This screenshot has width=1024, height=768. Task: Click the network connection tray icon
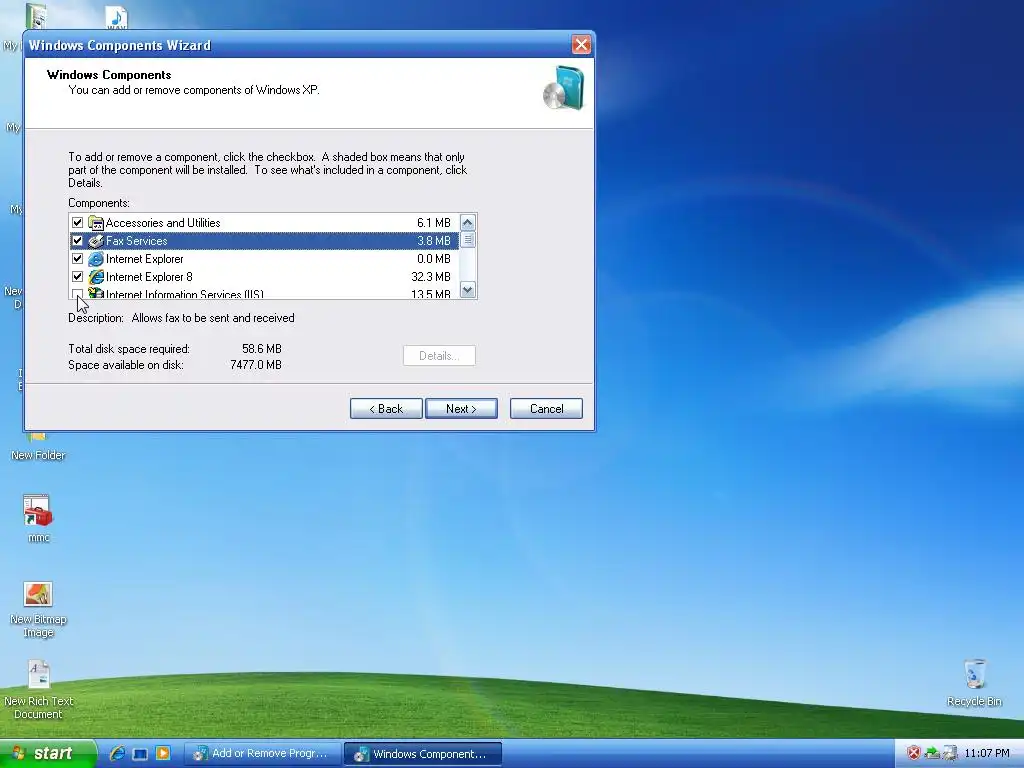tap(950, 754)
